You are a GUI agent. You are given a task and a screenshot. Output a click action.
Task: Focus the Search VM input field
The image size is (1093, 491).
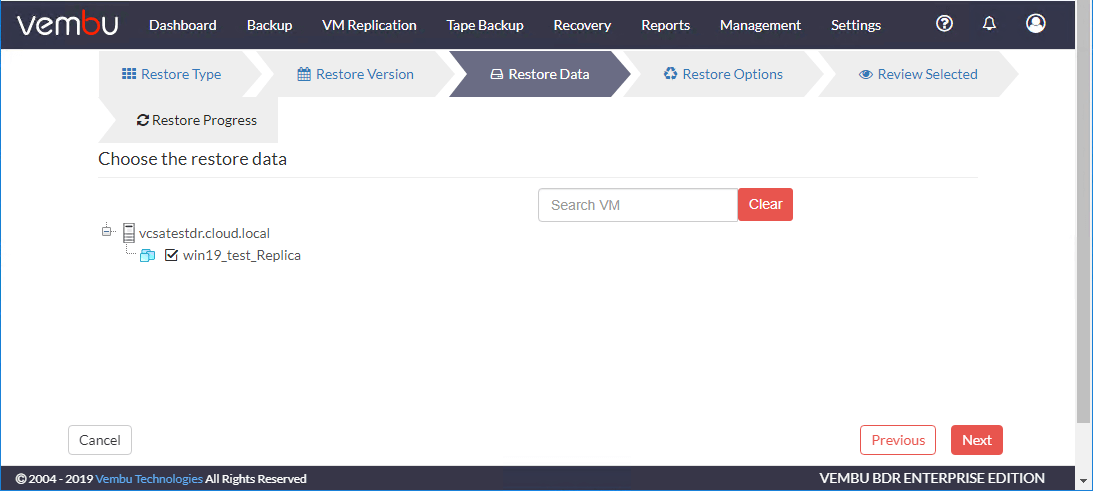(638, 205)
